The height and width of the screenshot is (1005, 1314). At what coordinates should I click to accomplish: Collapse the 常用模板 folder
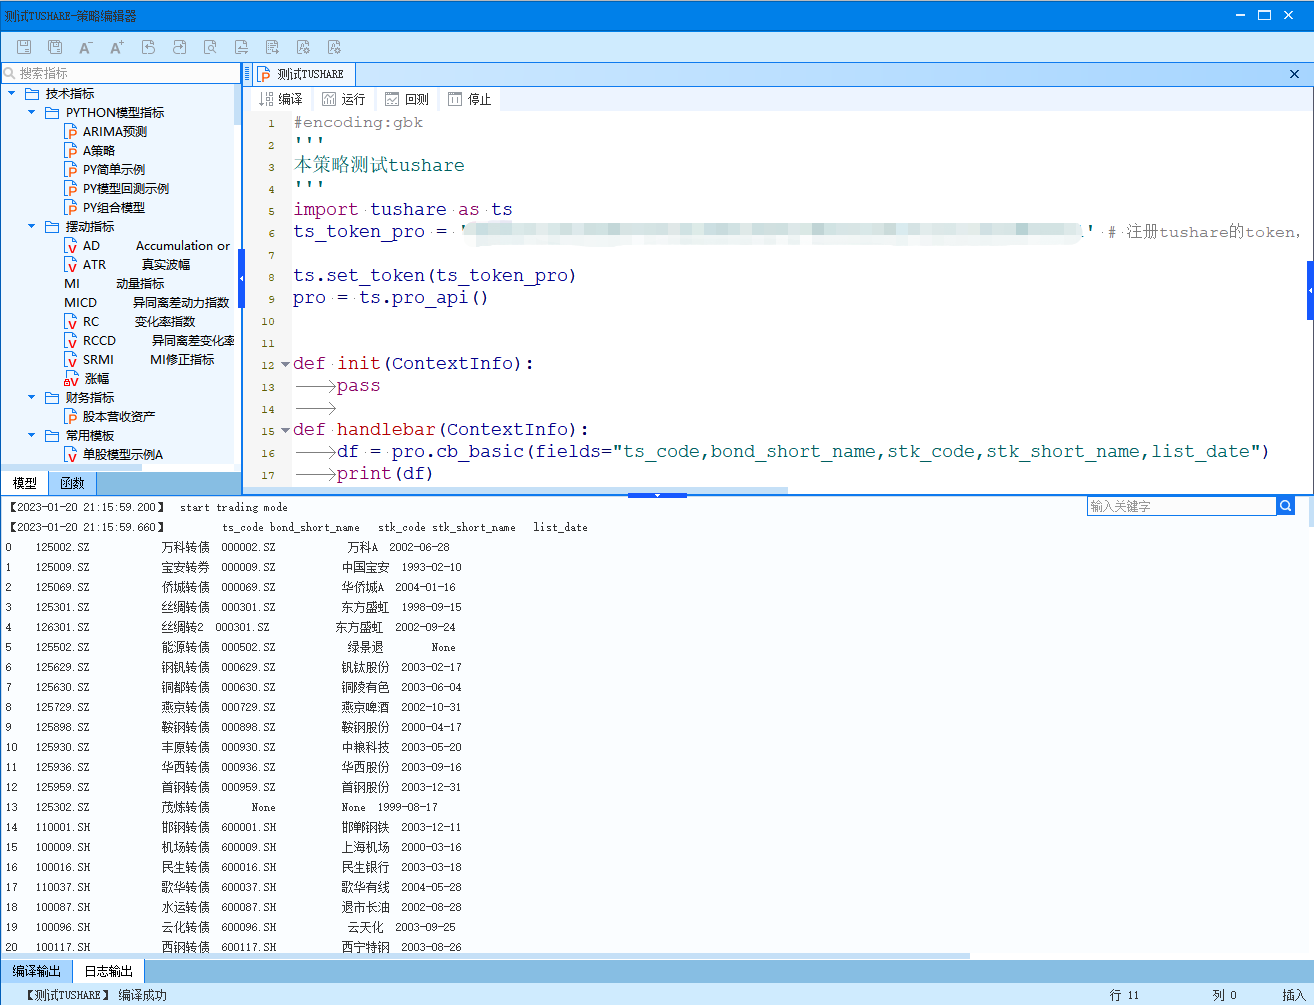tap(32, 435)
